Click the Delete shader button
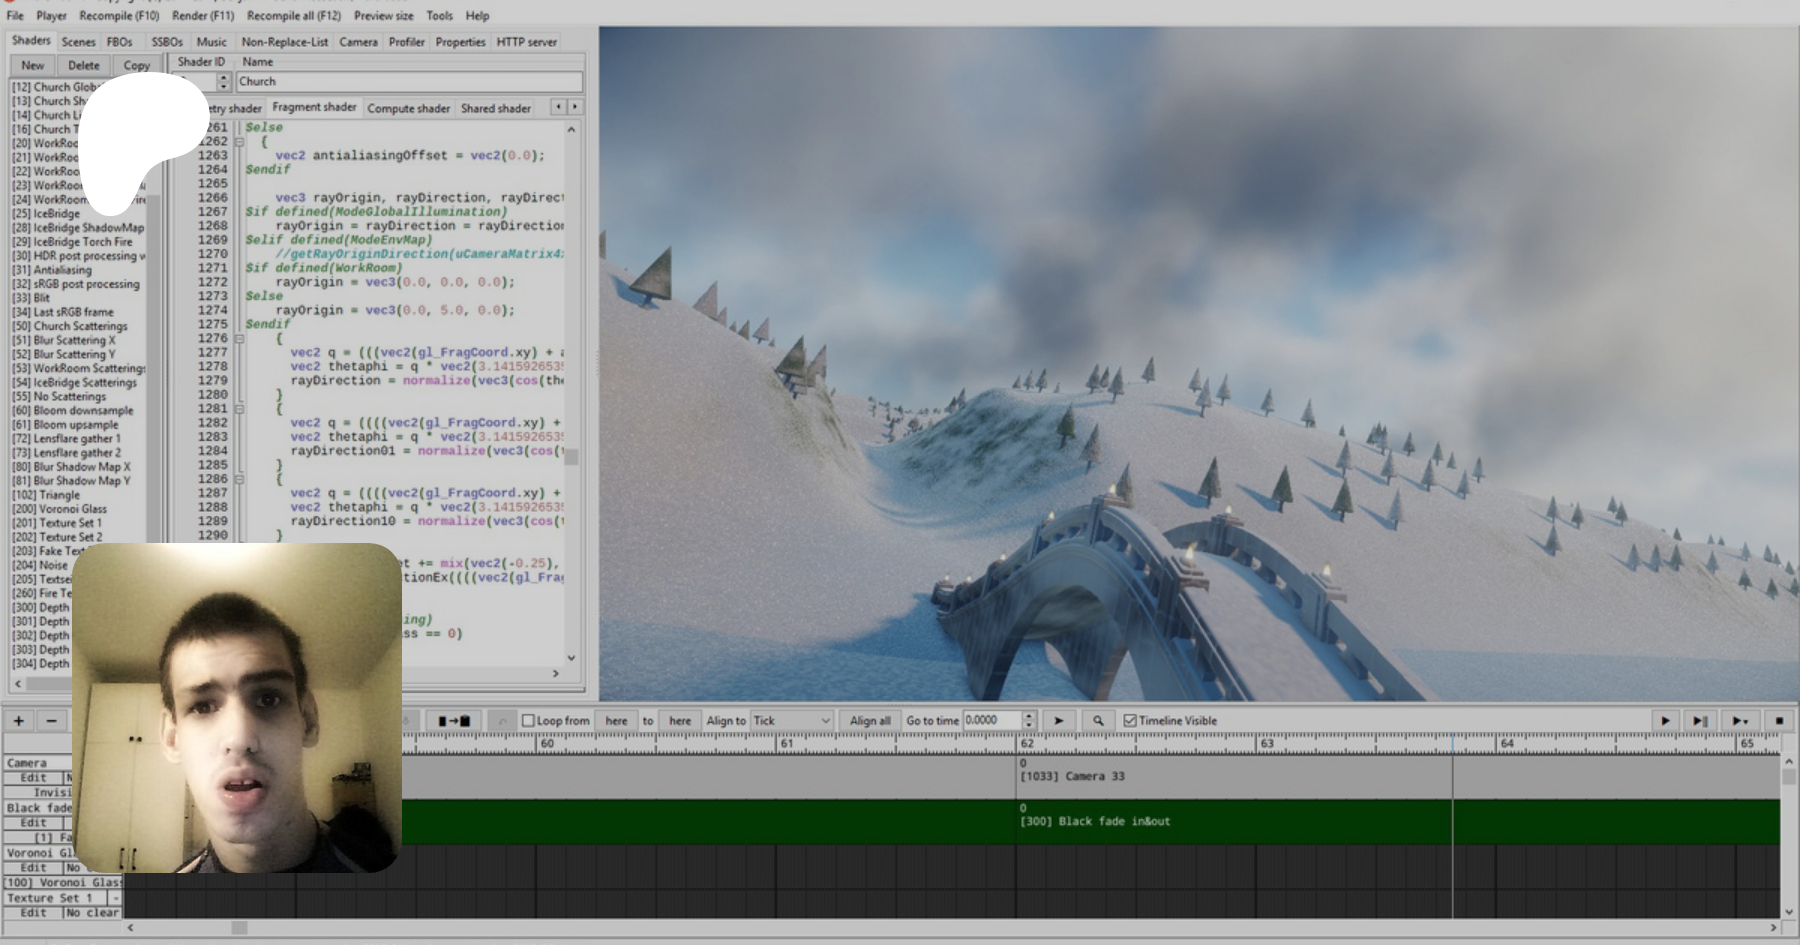Image resolution: width=1800 pixels, height=945 pixels. [83, 65]
